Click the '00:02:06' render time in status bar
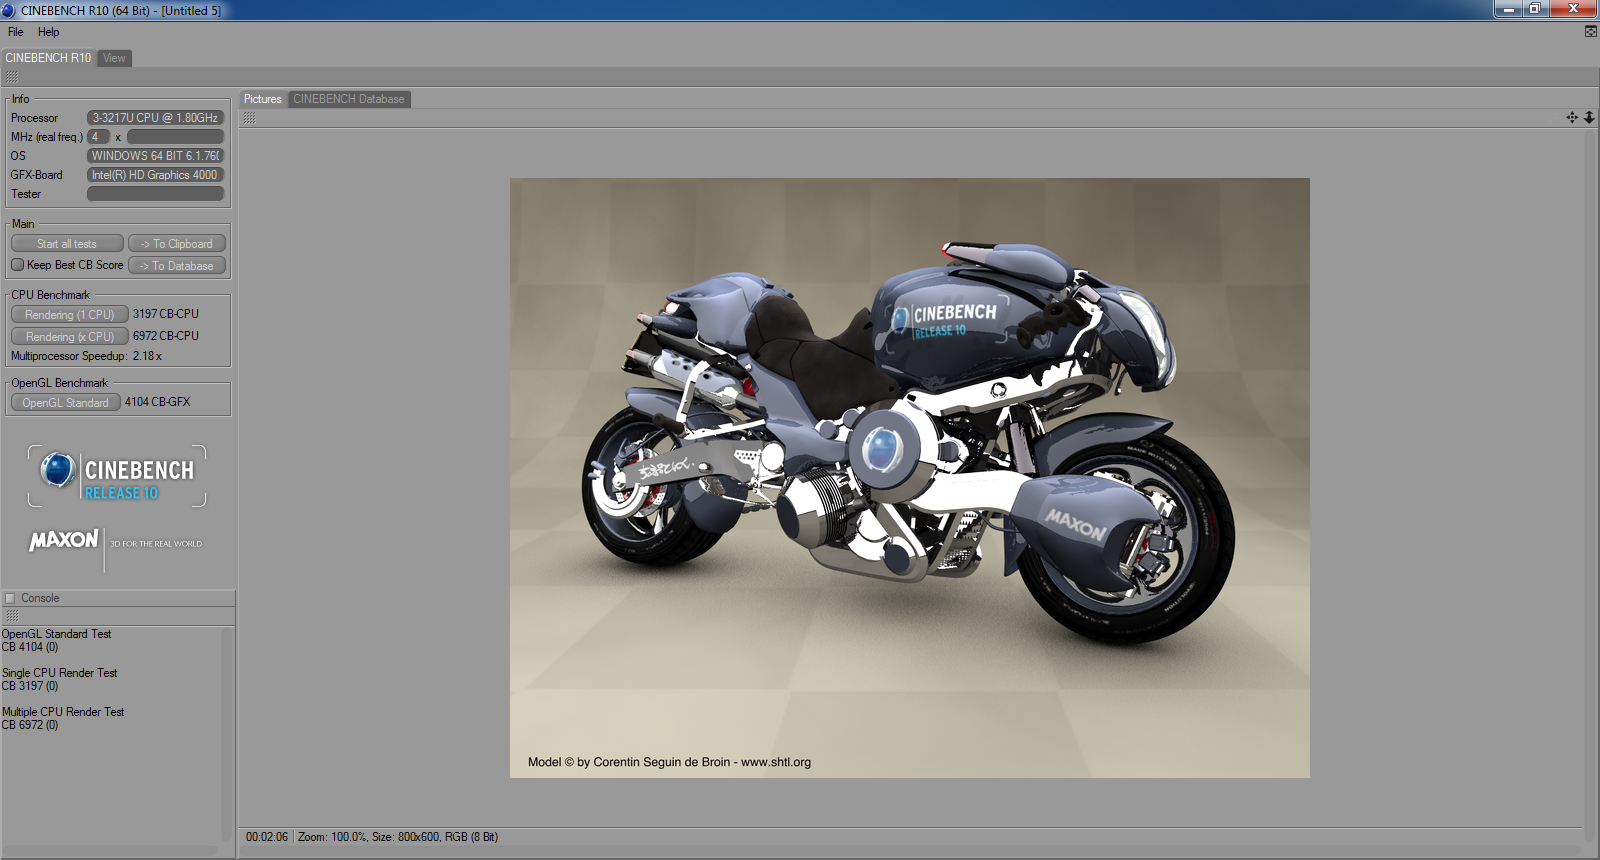Viewport: 1600px width, 860px height. [x=267, y=837]
